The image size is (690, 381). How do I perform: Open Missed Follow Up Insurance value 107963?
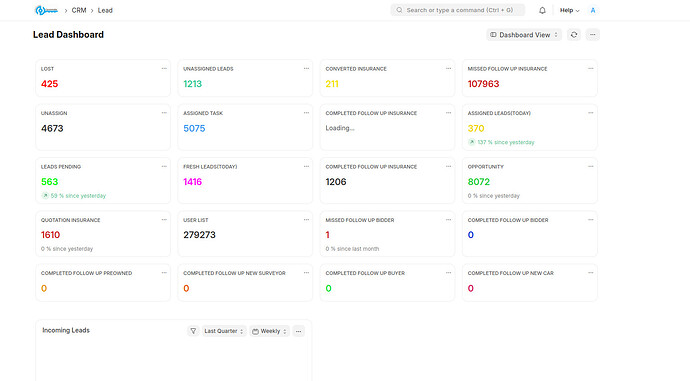tap(483, 84)
